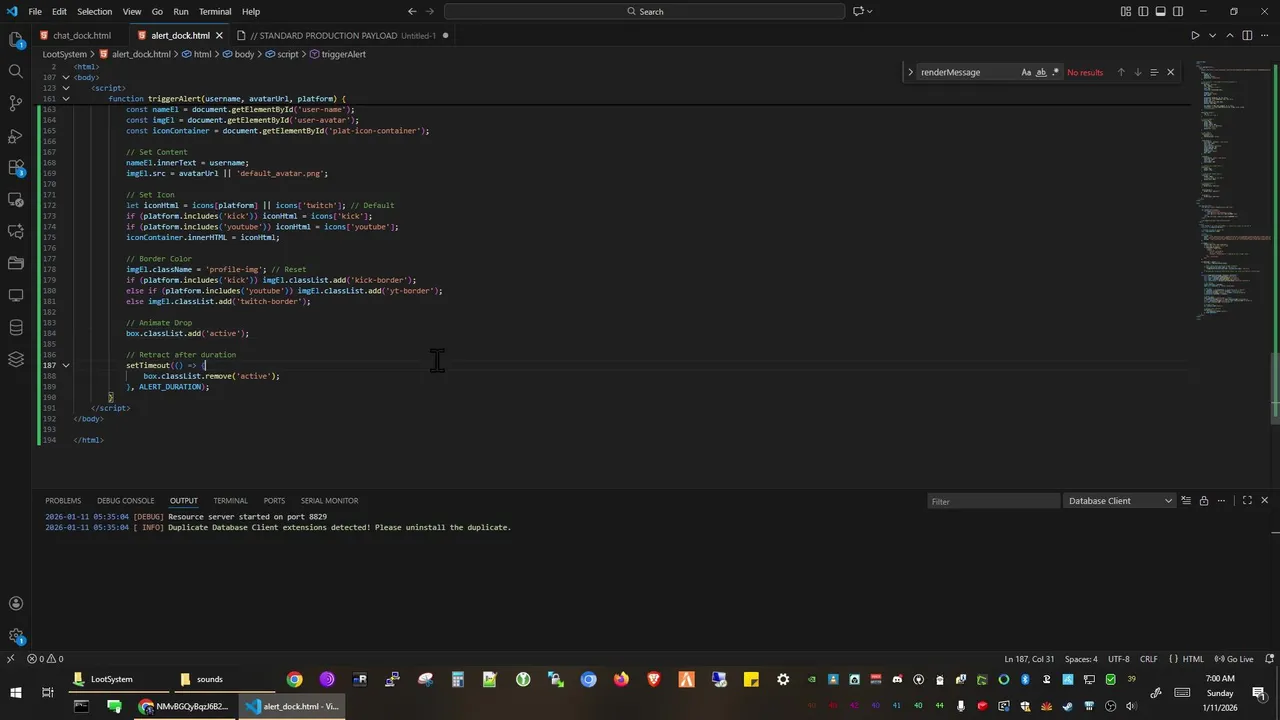
Task: Open Run and Debug view
Action: coord(15,135)
